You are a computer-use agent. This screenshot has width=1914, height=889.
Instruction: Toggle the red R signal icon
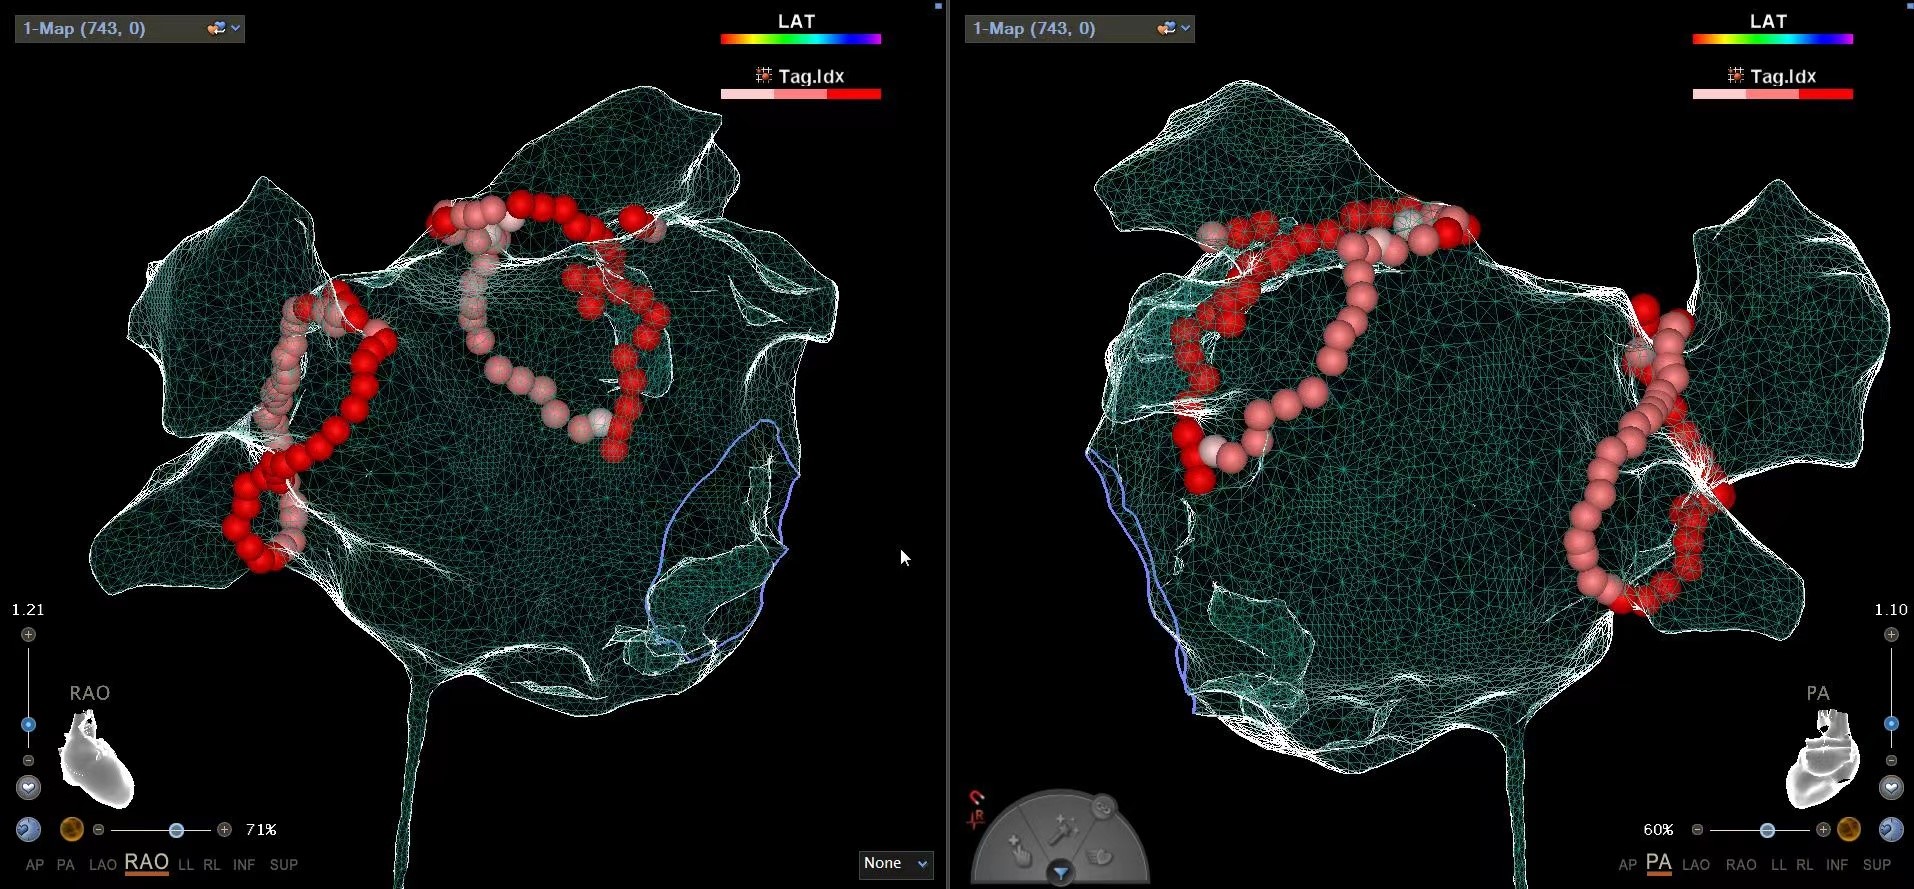[x=976, y=819]
